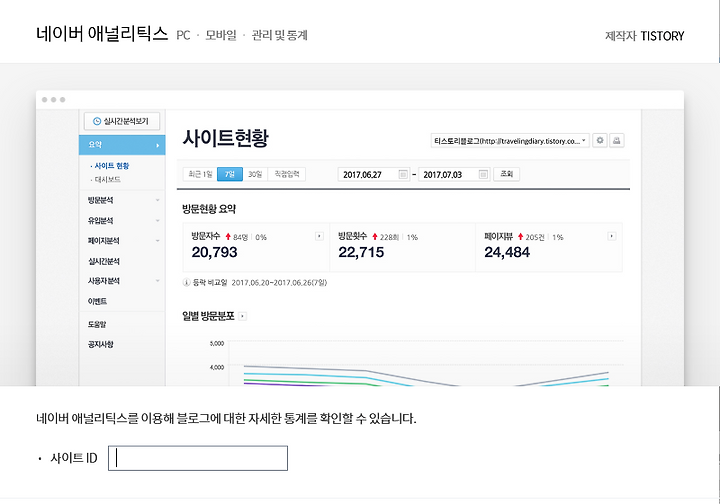Click the end date field 2017.07.03
Viewport: 720px width, 504px height.
coord(454,174)
